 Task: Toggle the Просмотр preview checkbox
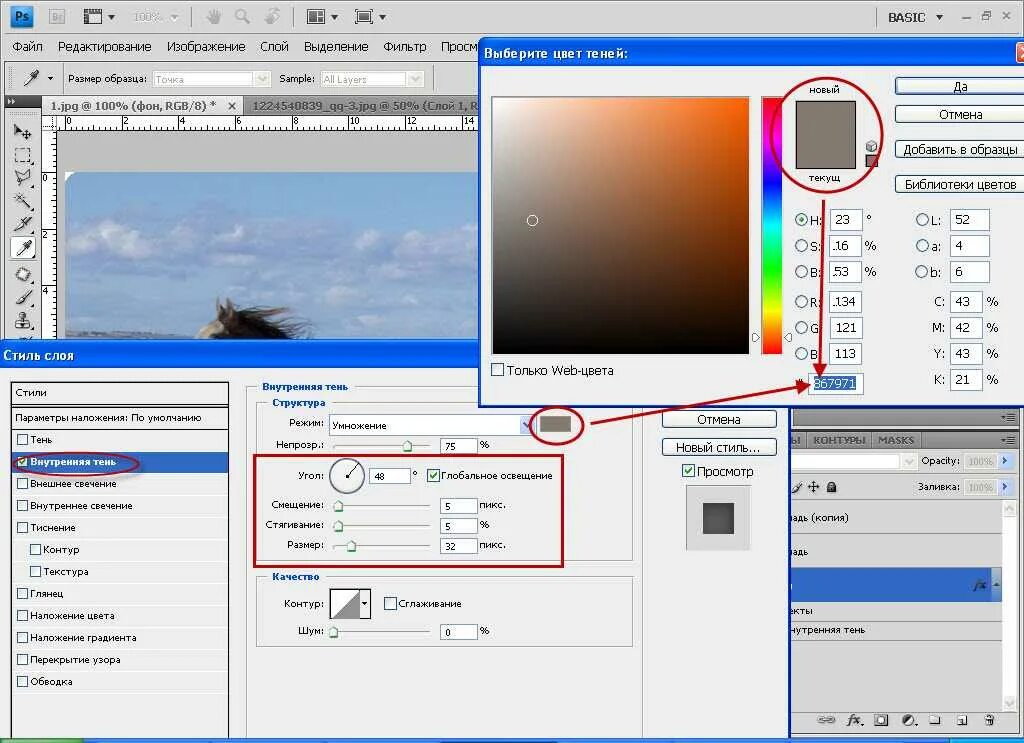click(688, 471)
